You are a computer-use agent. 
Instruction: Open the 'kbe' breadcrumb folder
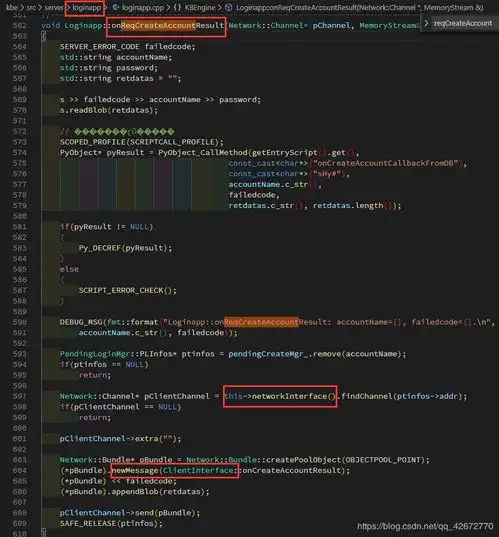point(11,7)
